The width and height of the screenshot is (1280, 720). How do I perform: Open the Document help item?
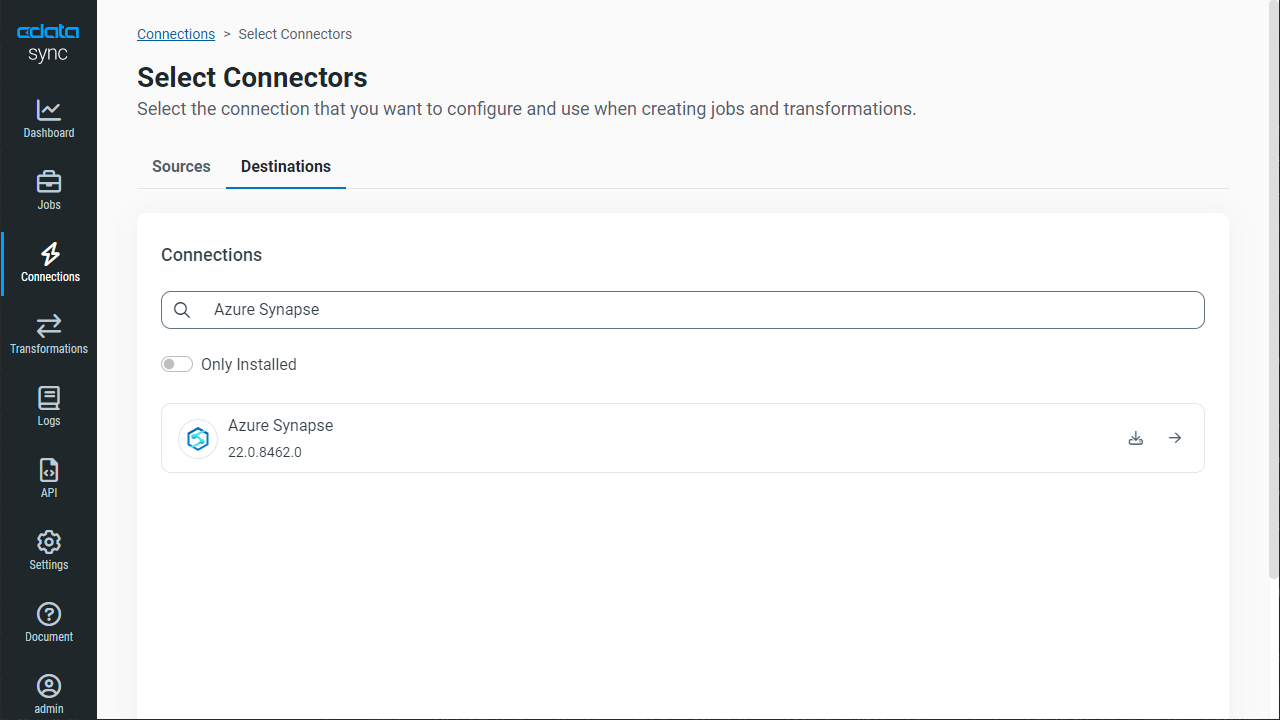pos(48,623)
